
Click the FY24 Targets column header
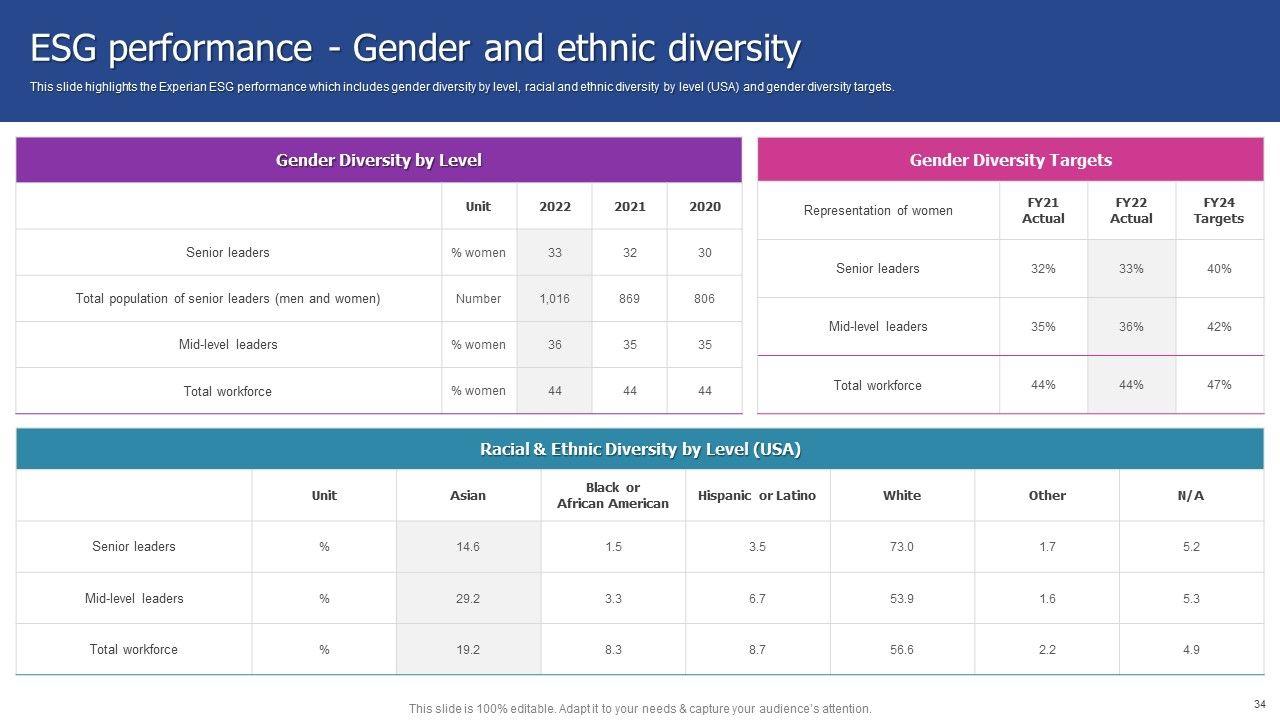pyautogui.click(x=1218, y=210)
